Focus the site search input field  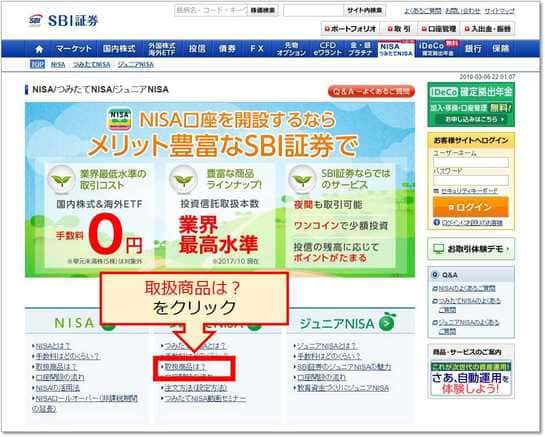tap(313, 11)
